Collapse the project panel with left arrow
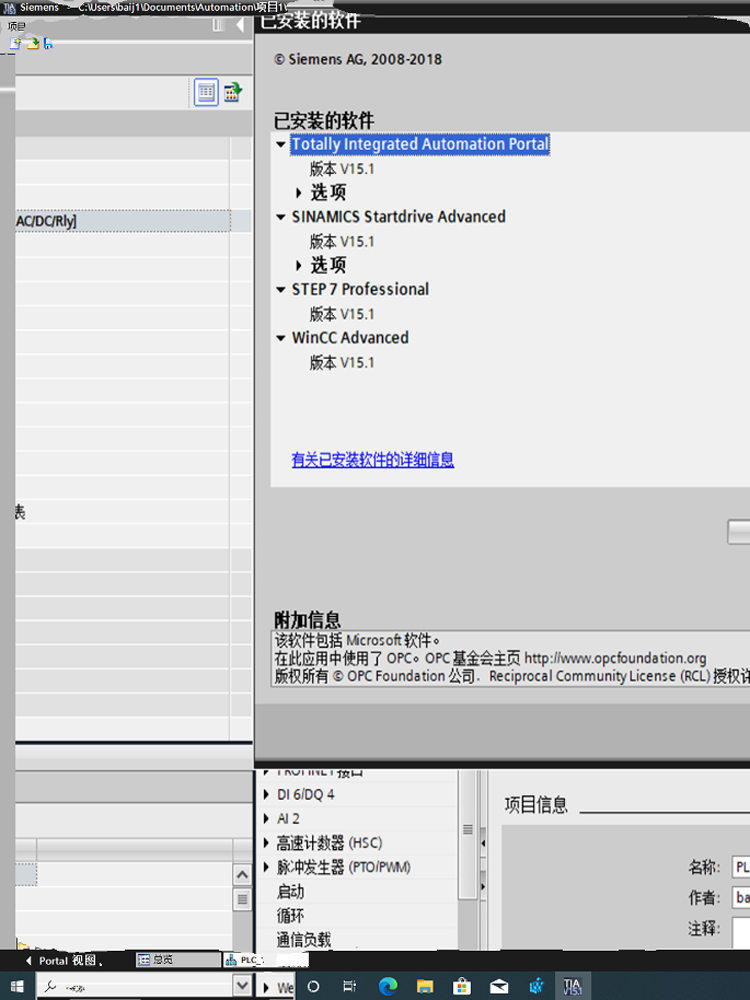 (240, 25)
